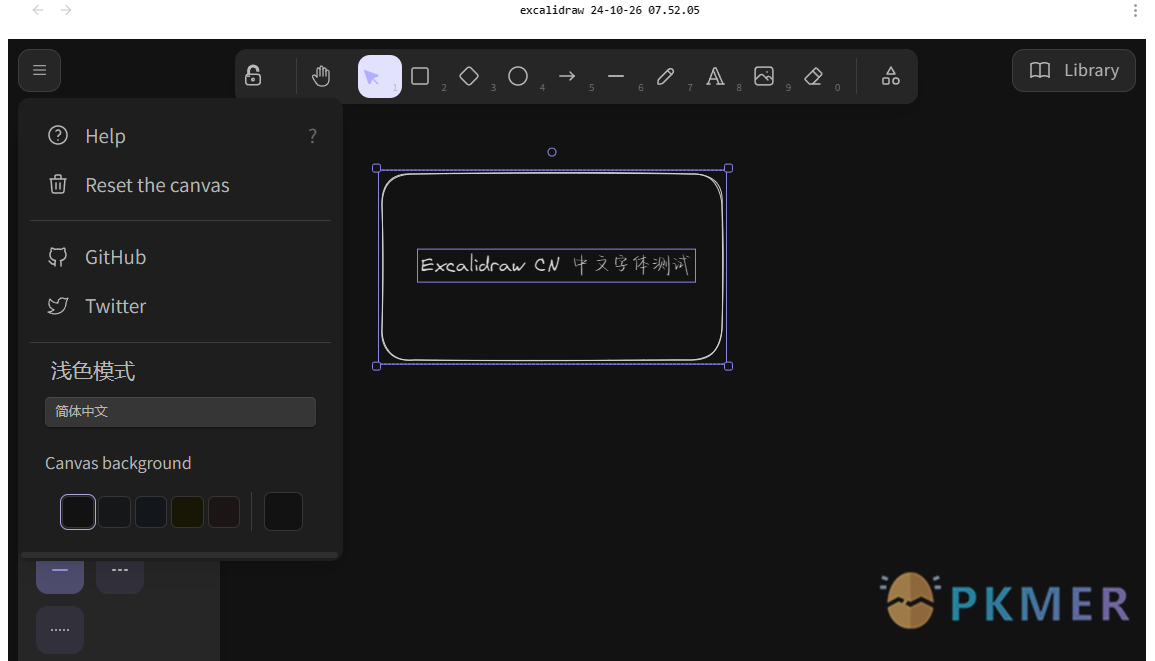The width and height of the screenshot is (1155, 661).
Task: Select the Selection arrow tool
Action: [379, 76]
